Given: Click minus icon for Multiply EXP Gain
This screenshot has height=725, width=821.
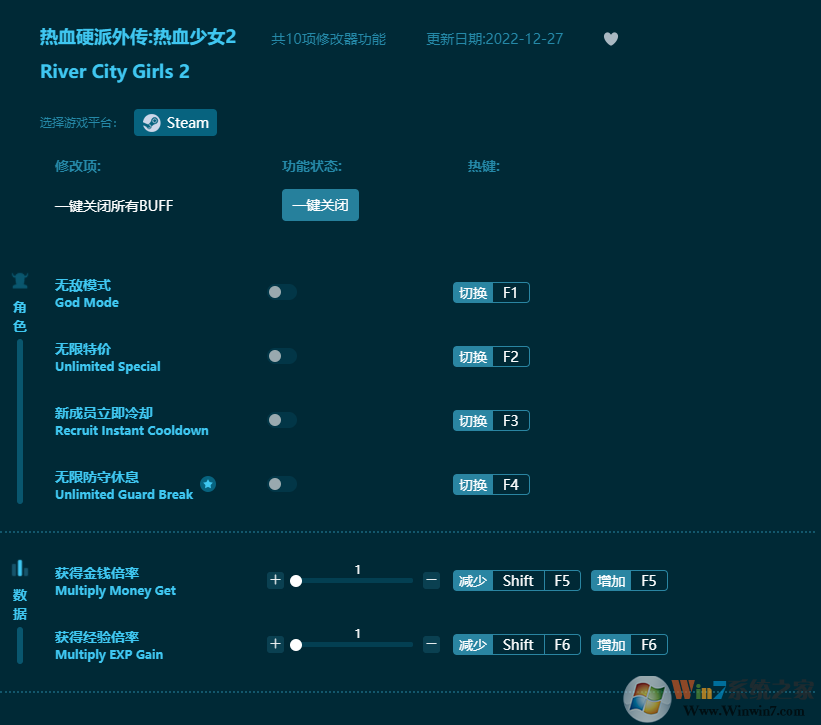Looking at the screenshot, I should (431, 644).
